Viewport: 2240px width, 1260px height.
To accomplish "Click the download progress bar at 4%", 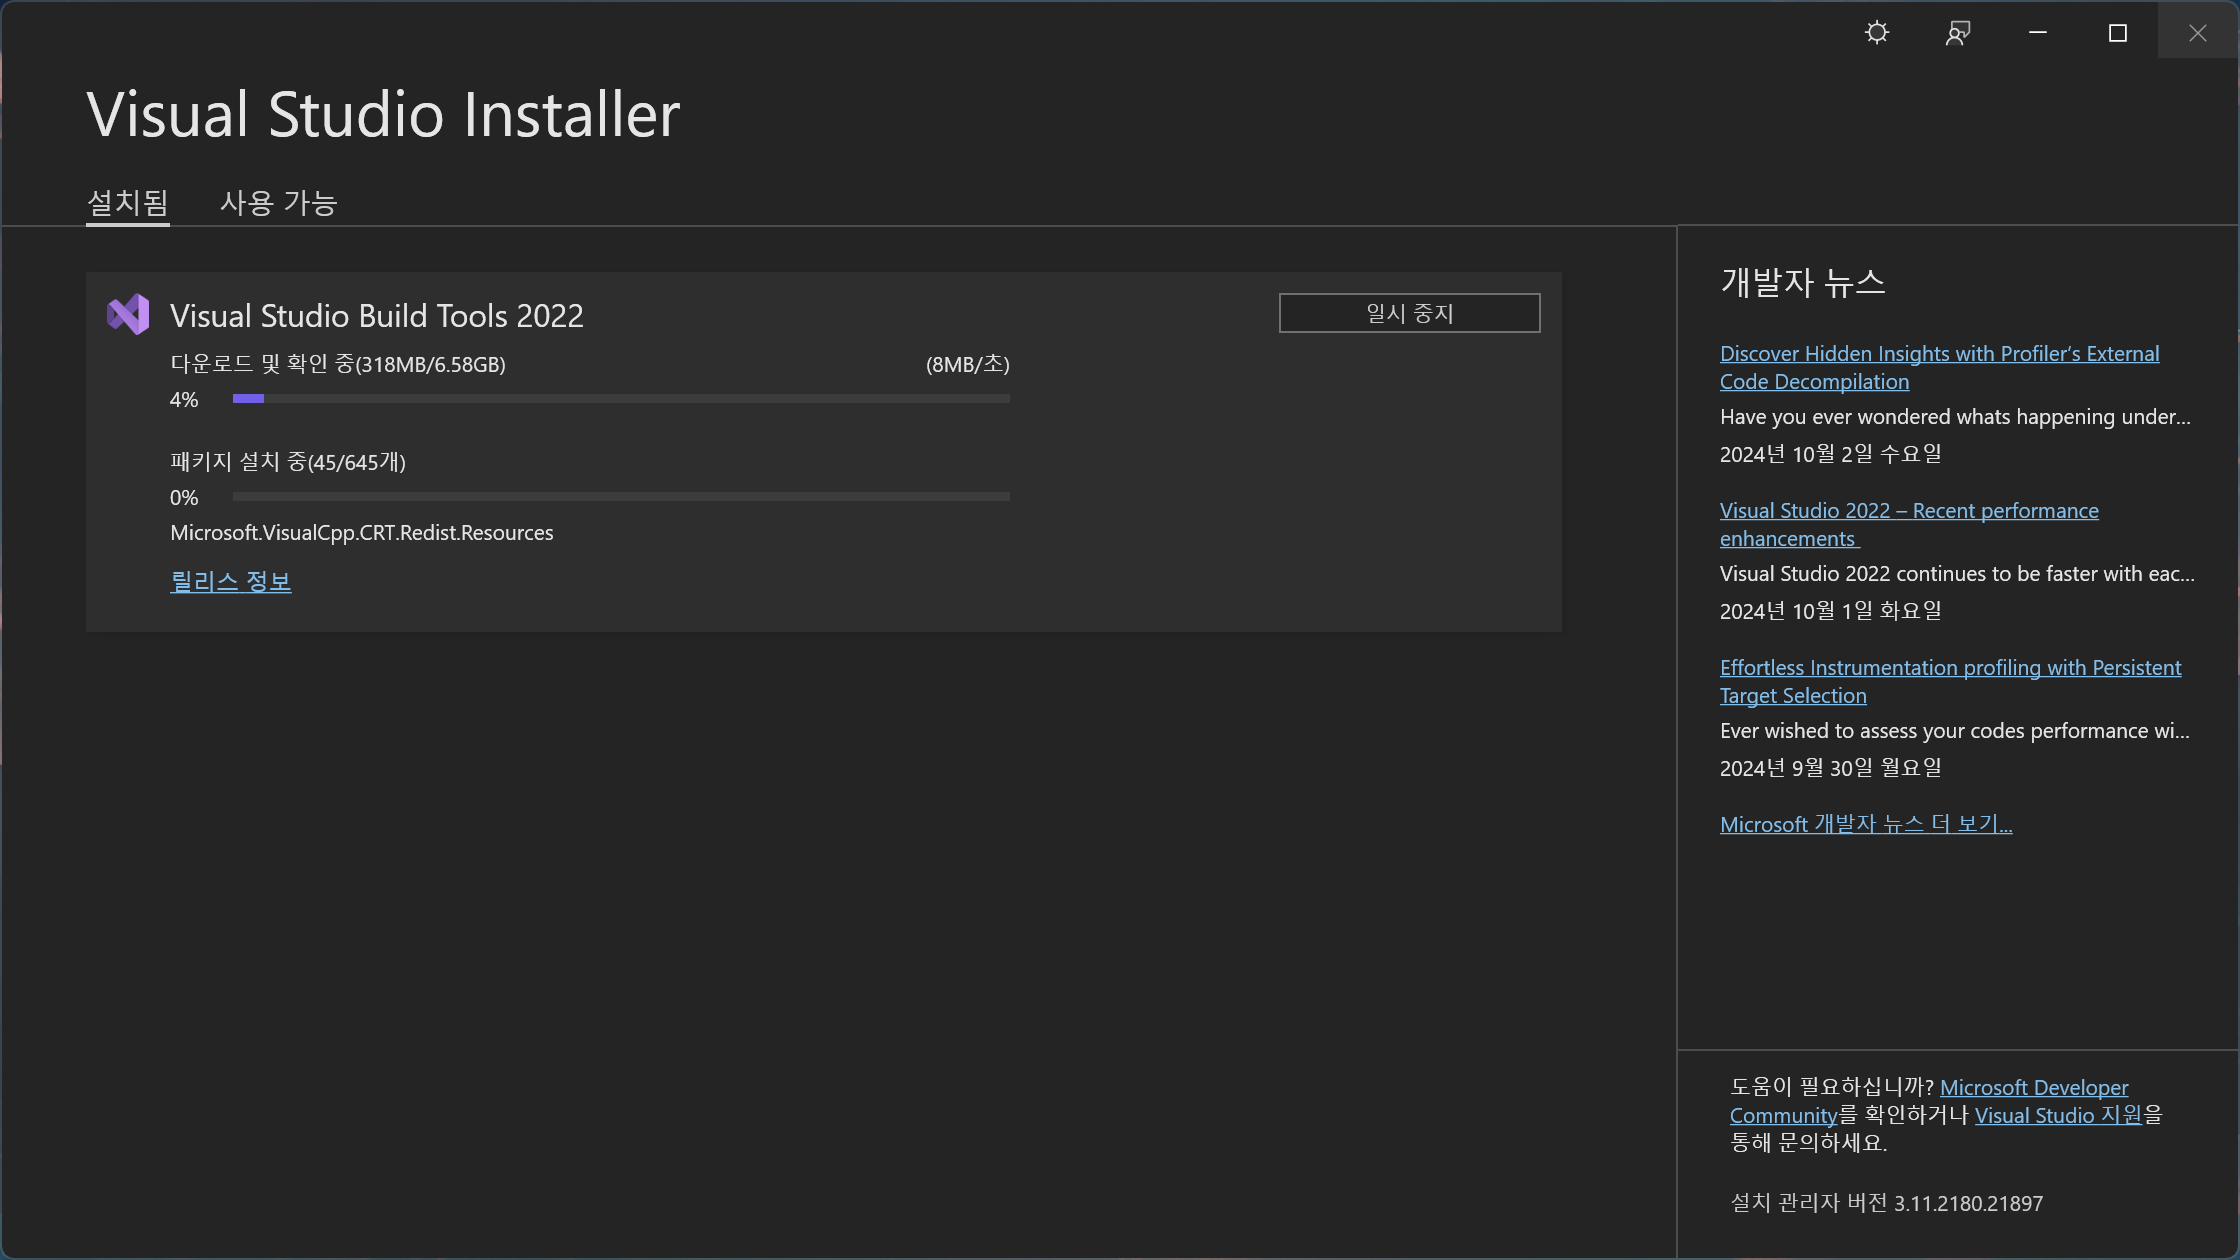I will pos(620,399).
